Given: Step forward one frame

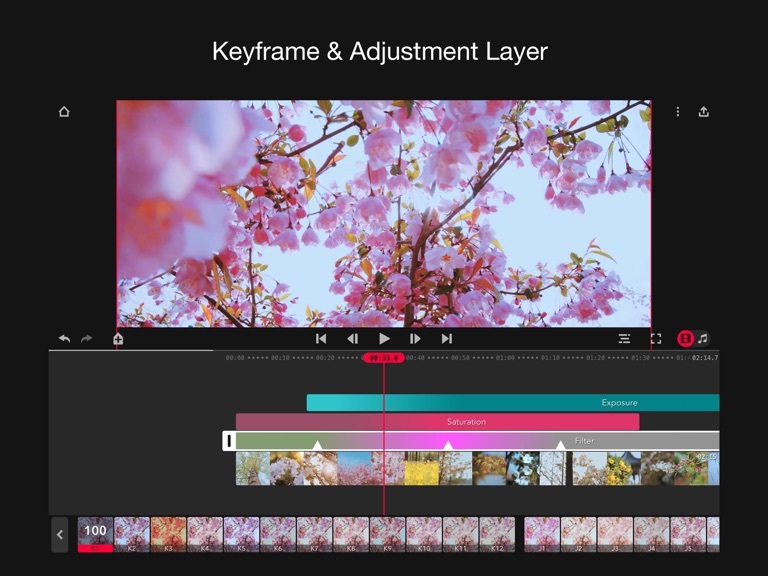Looking at the screenshot, I should coord(415,339).
